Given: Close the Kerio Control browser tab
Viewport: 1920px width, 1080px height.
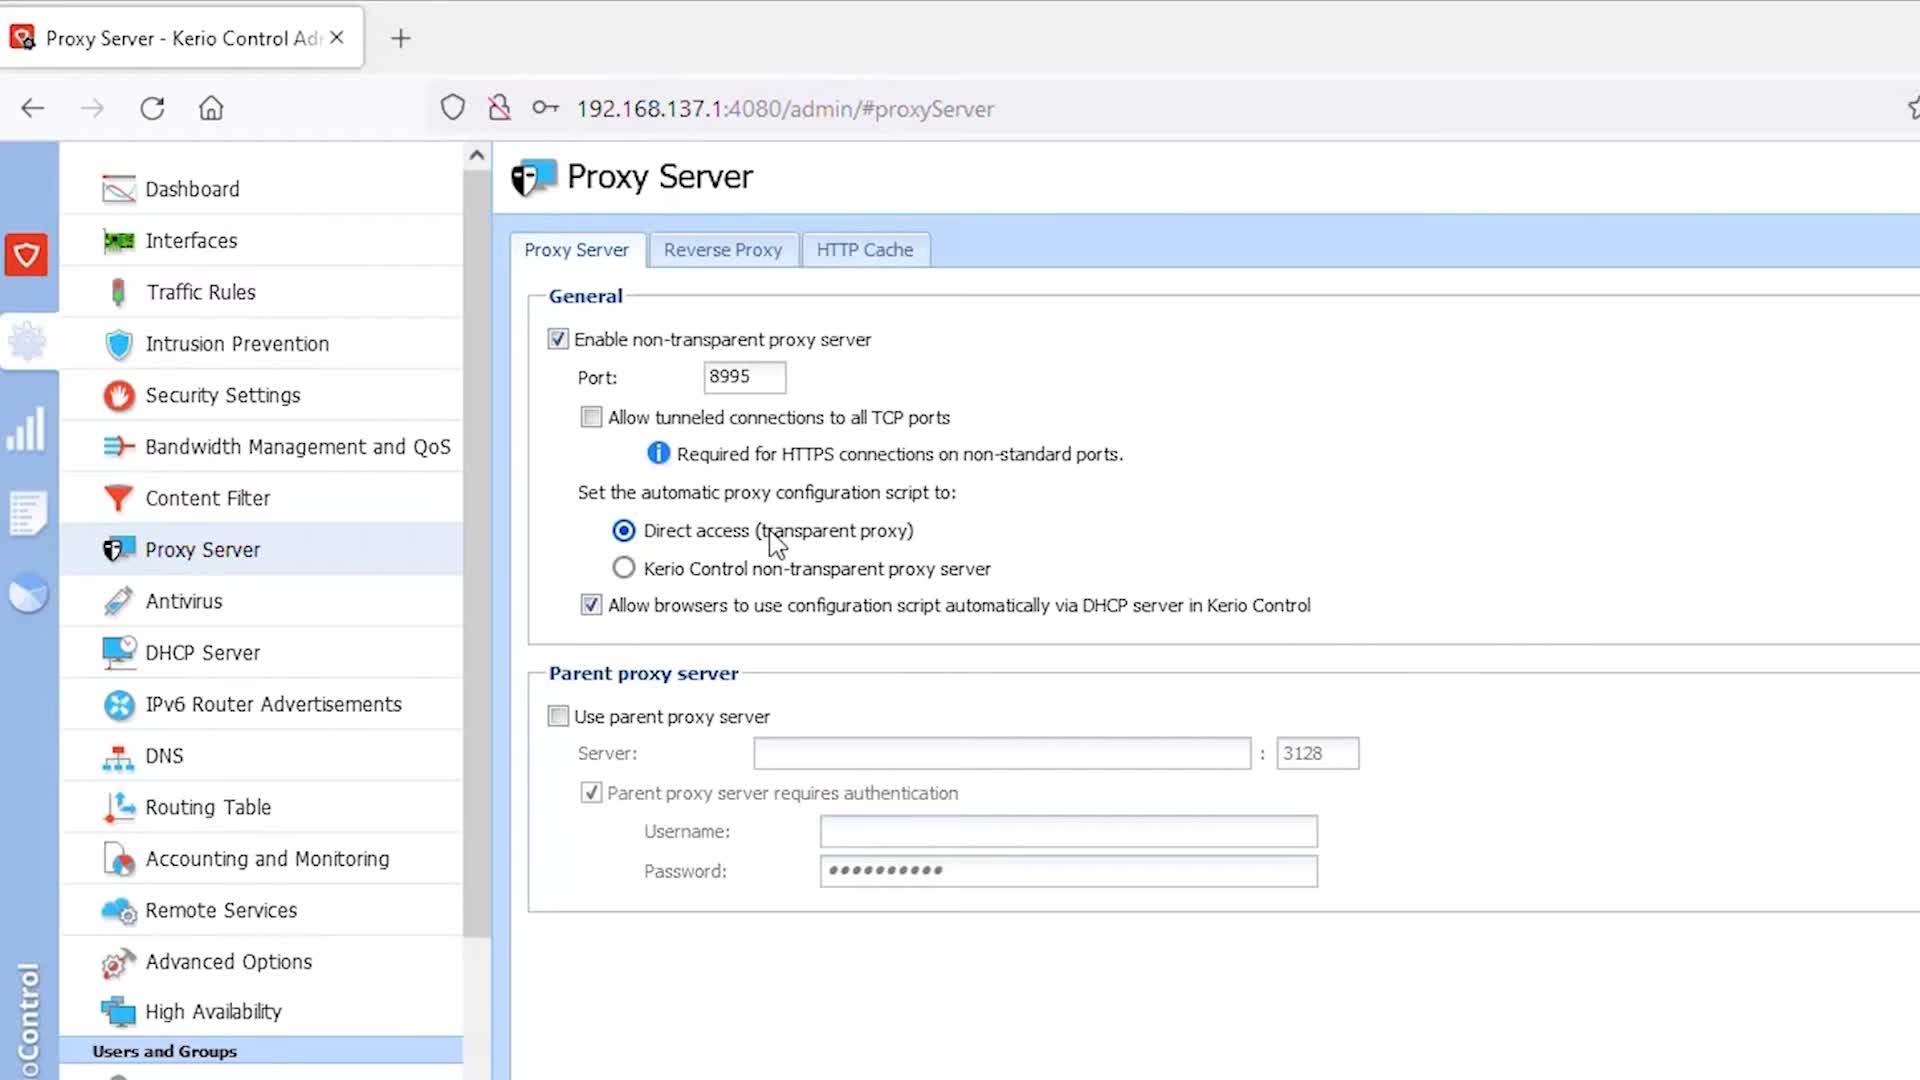Looking at the screenshot, I should [x=337, y=37].
